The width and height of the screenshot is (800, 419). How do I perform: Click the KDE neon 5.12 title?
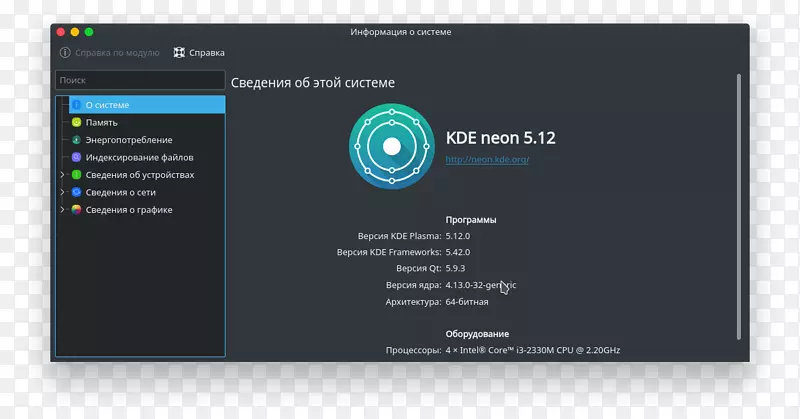501,138
